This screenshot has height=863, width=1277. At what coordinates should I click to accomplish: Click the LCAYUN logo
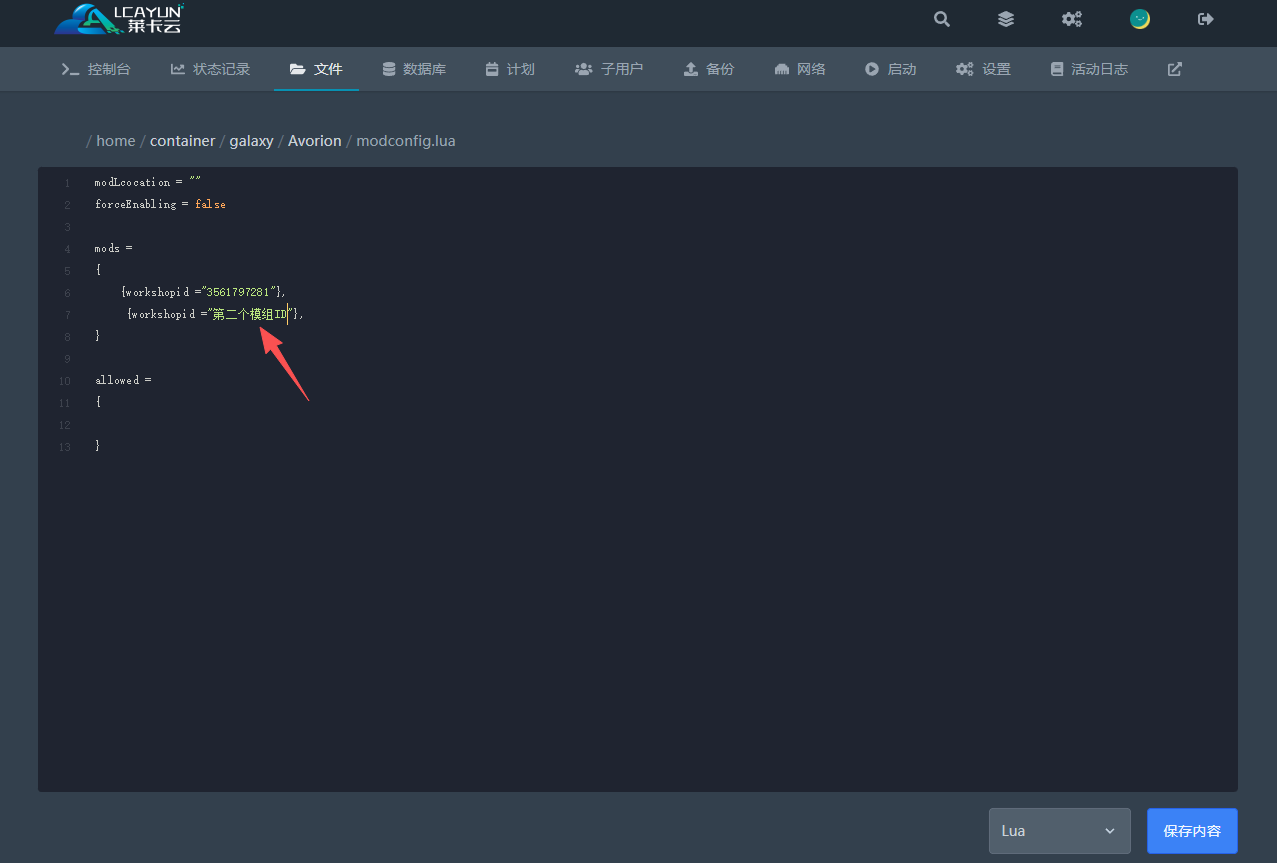click(x=119, y=19)
